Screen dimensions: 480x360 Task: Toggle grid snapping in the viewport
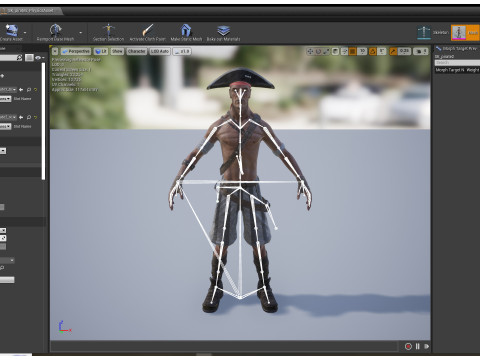click(352, 51)
